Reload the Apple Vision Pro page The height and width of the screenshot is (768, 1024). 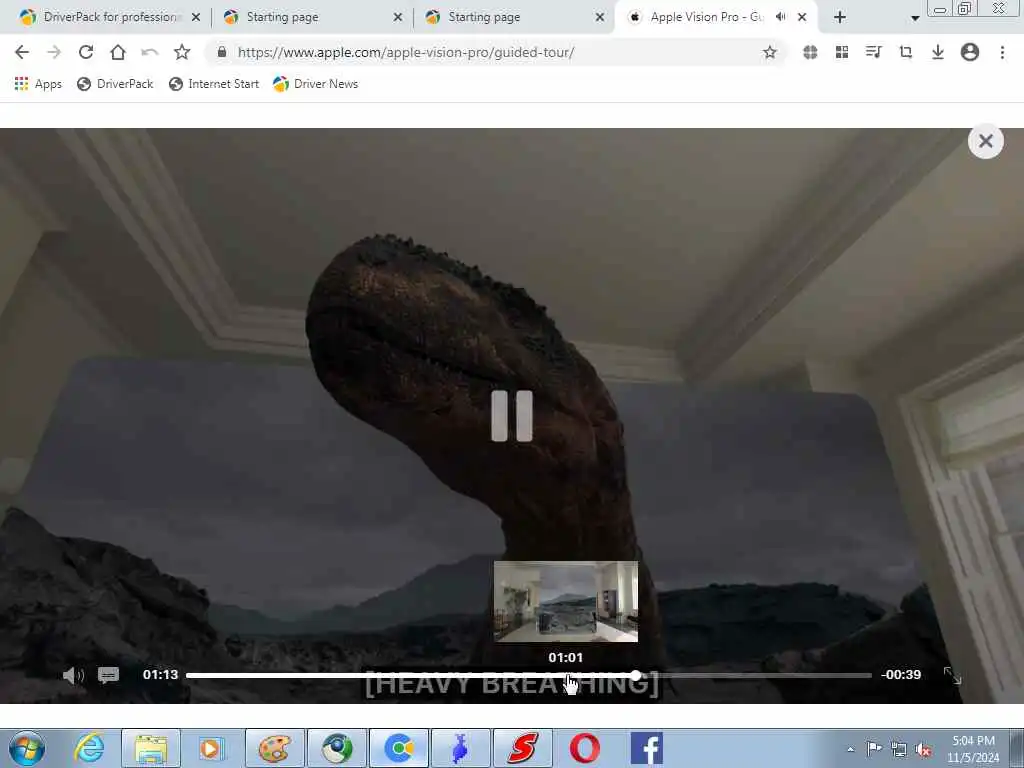86,52
